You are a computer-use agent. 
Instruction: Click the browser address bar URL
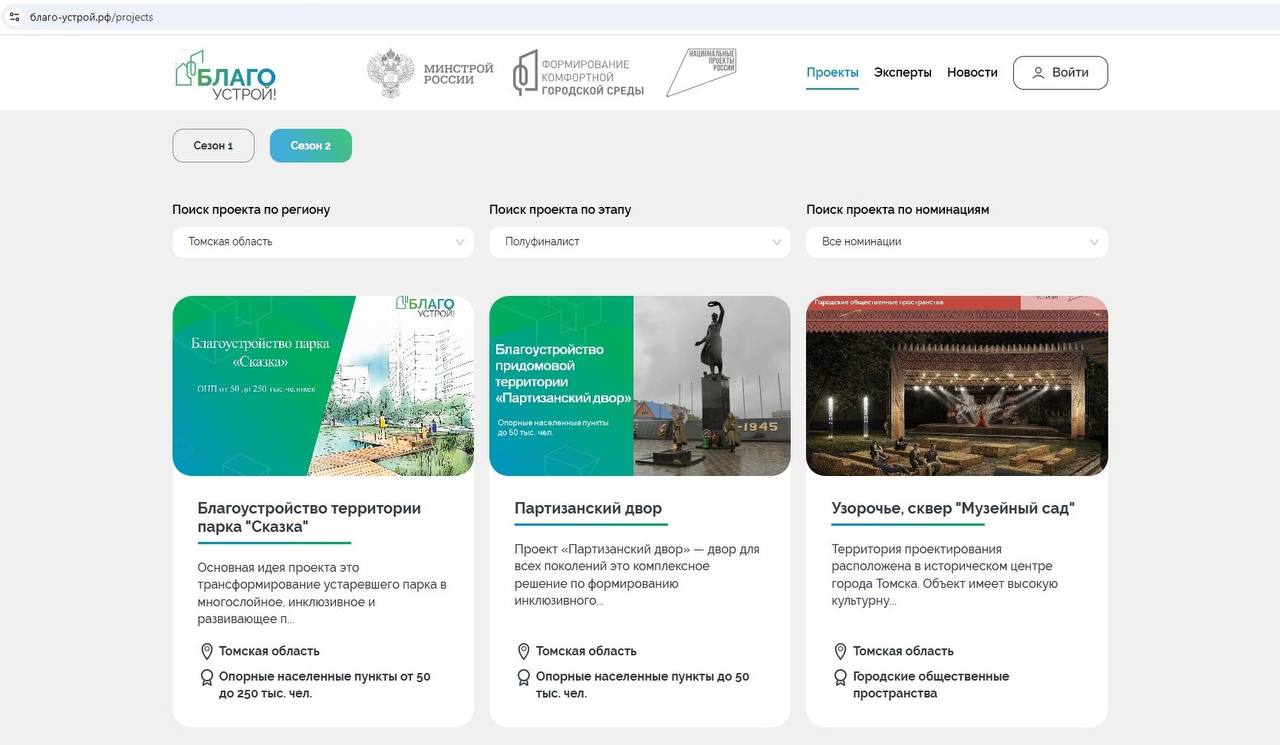tap(92, 17)
